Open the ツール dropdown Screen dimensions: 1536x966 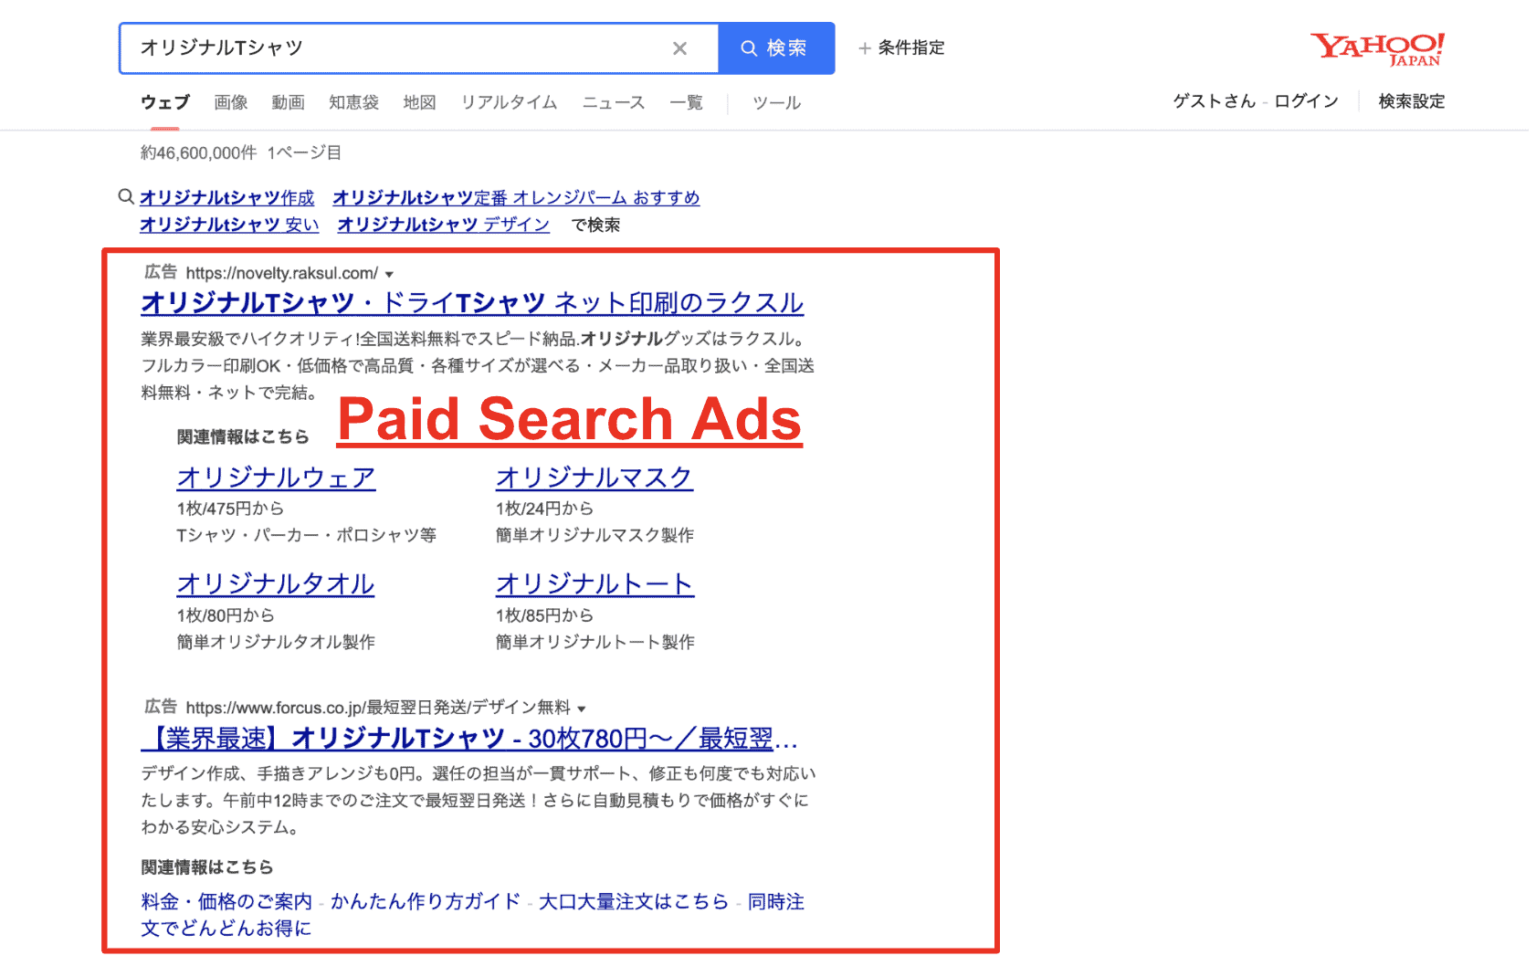[776, 102]
